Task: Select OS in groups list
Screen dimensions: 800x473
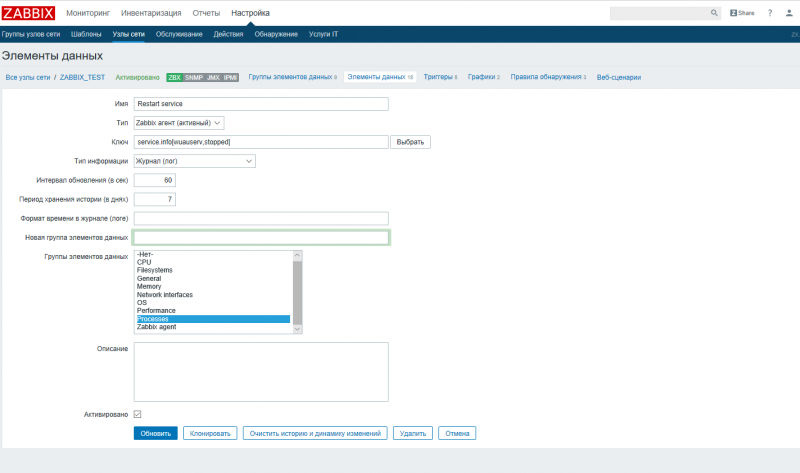Action: pyautogui.click(x=213, y=303)
